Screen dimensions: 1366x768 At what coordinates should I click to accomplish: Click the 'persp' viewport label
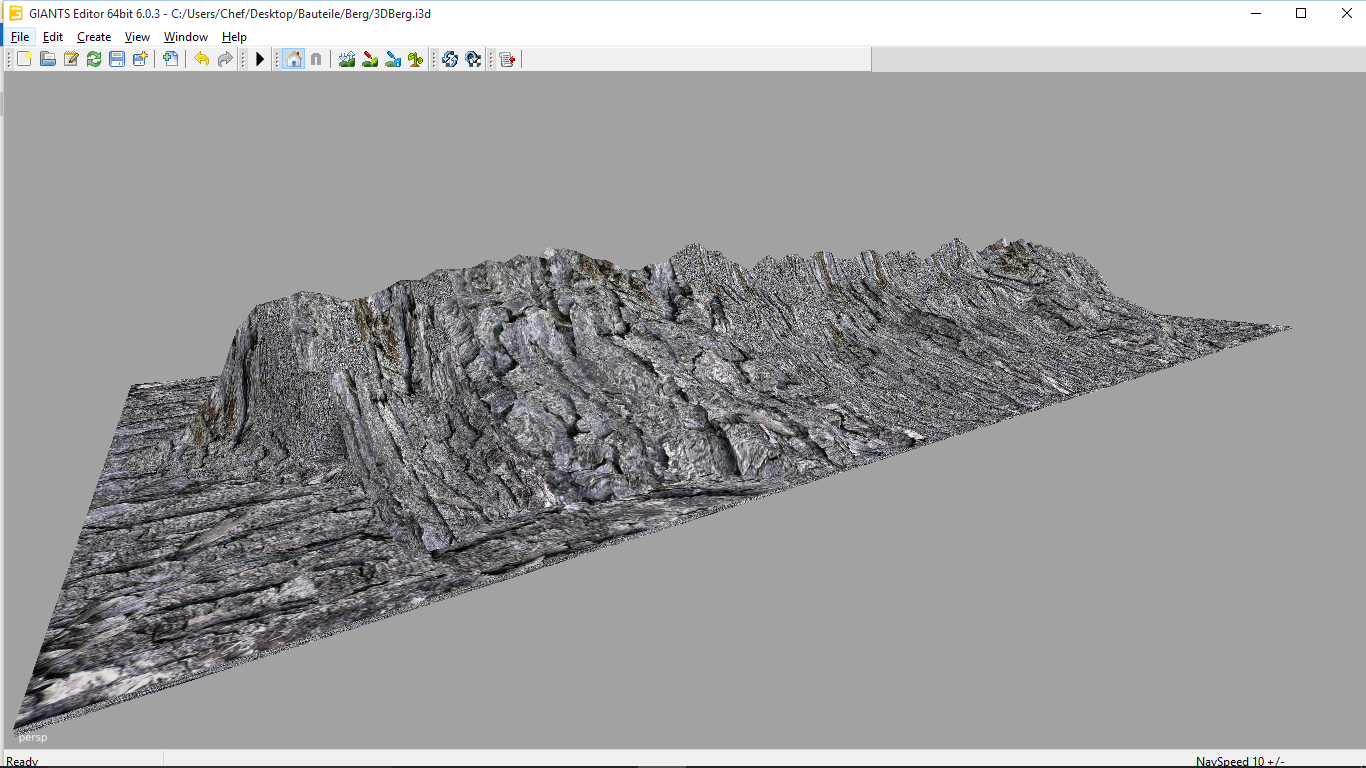tap(33, 737)
